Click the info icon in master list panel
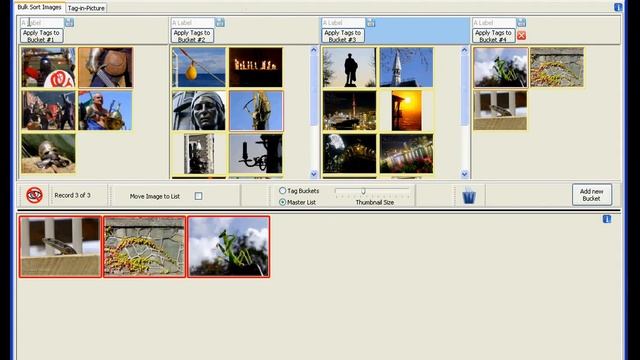The image size is (640, 360). 607,219
